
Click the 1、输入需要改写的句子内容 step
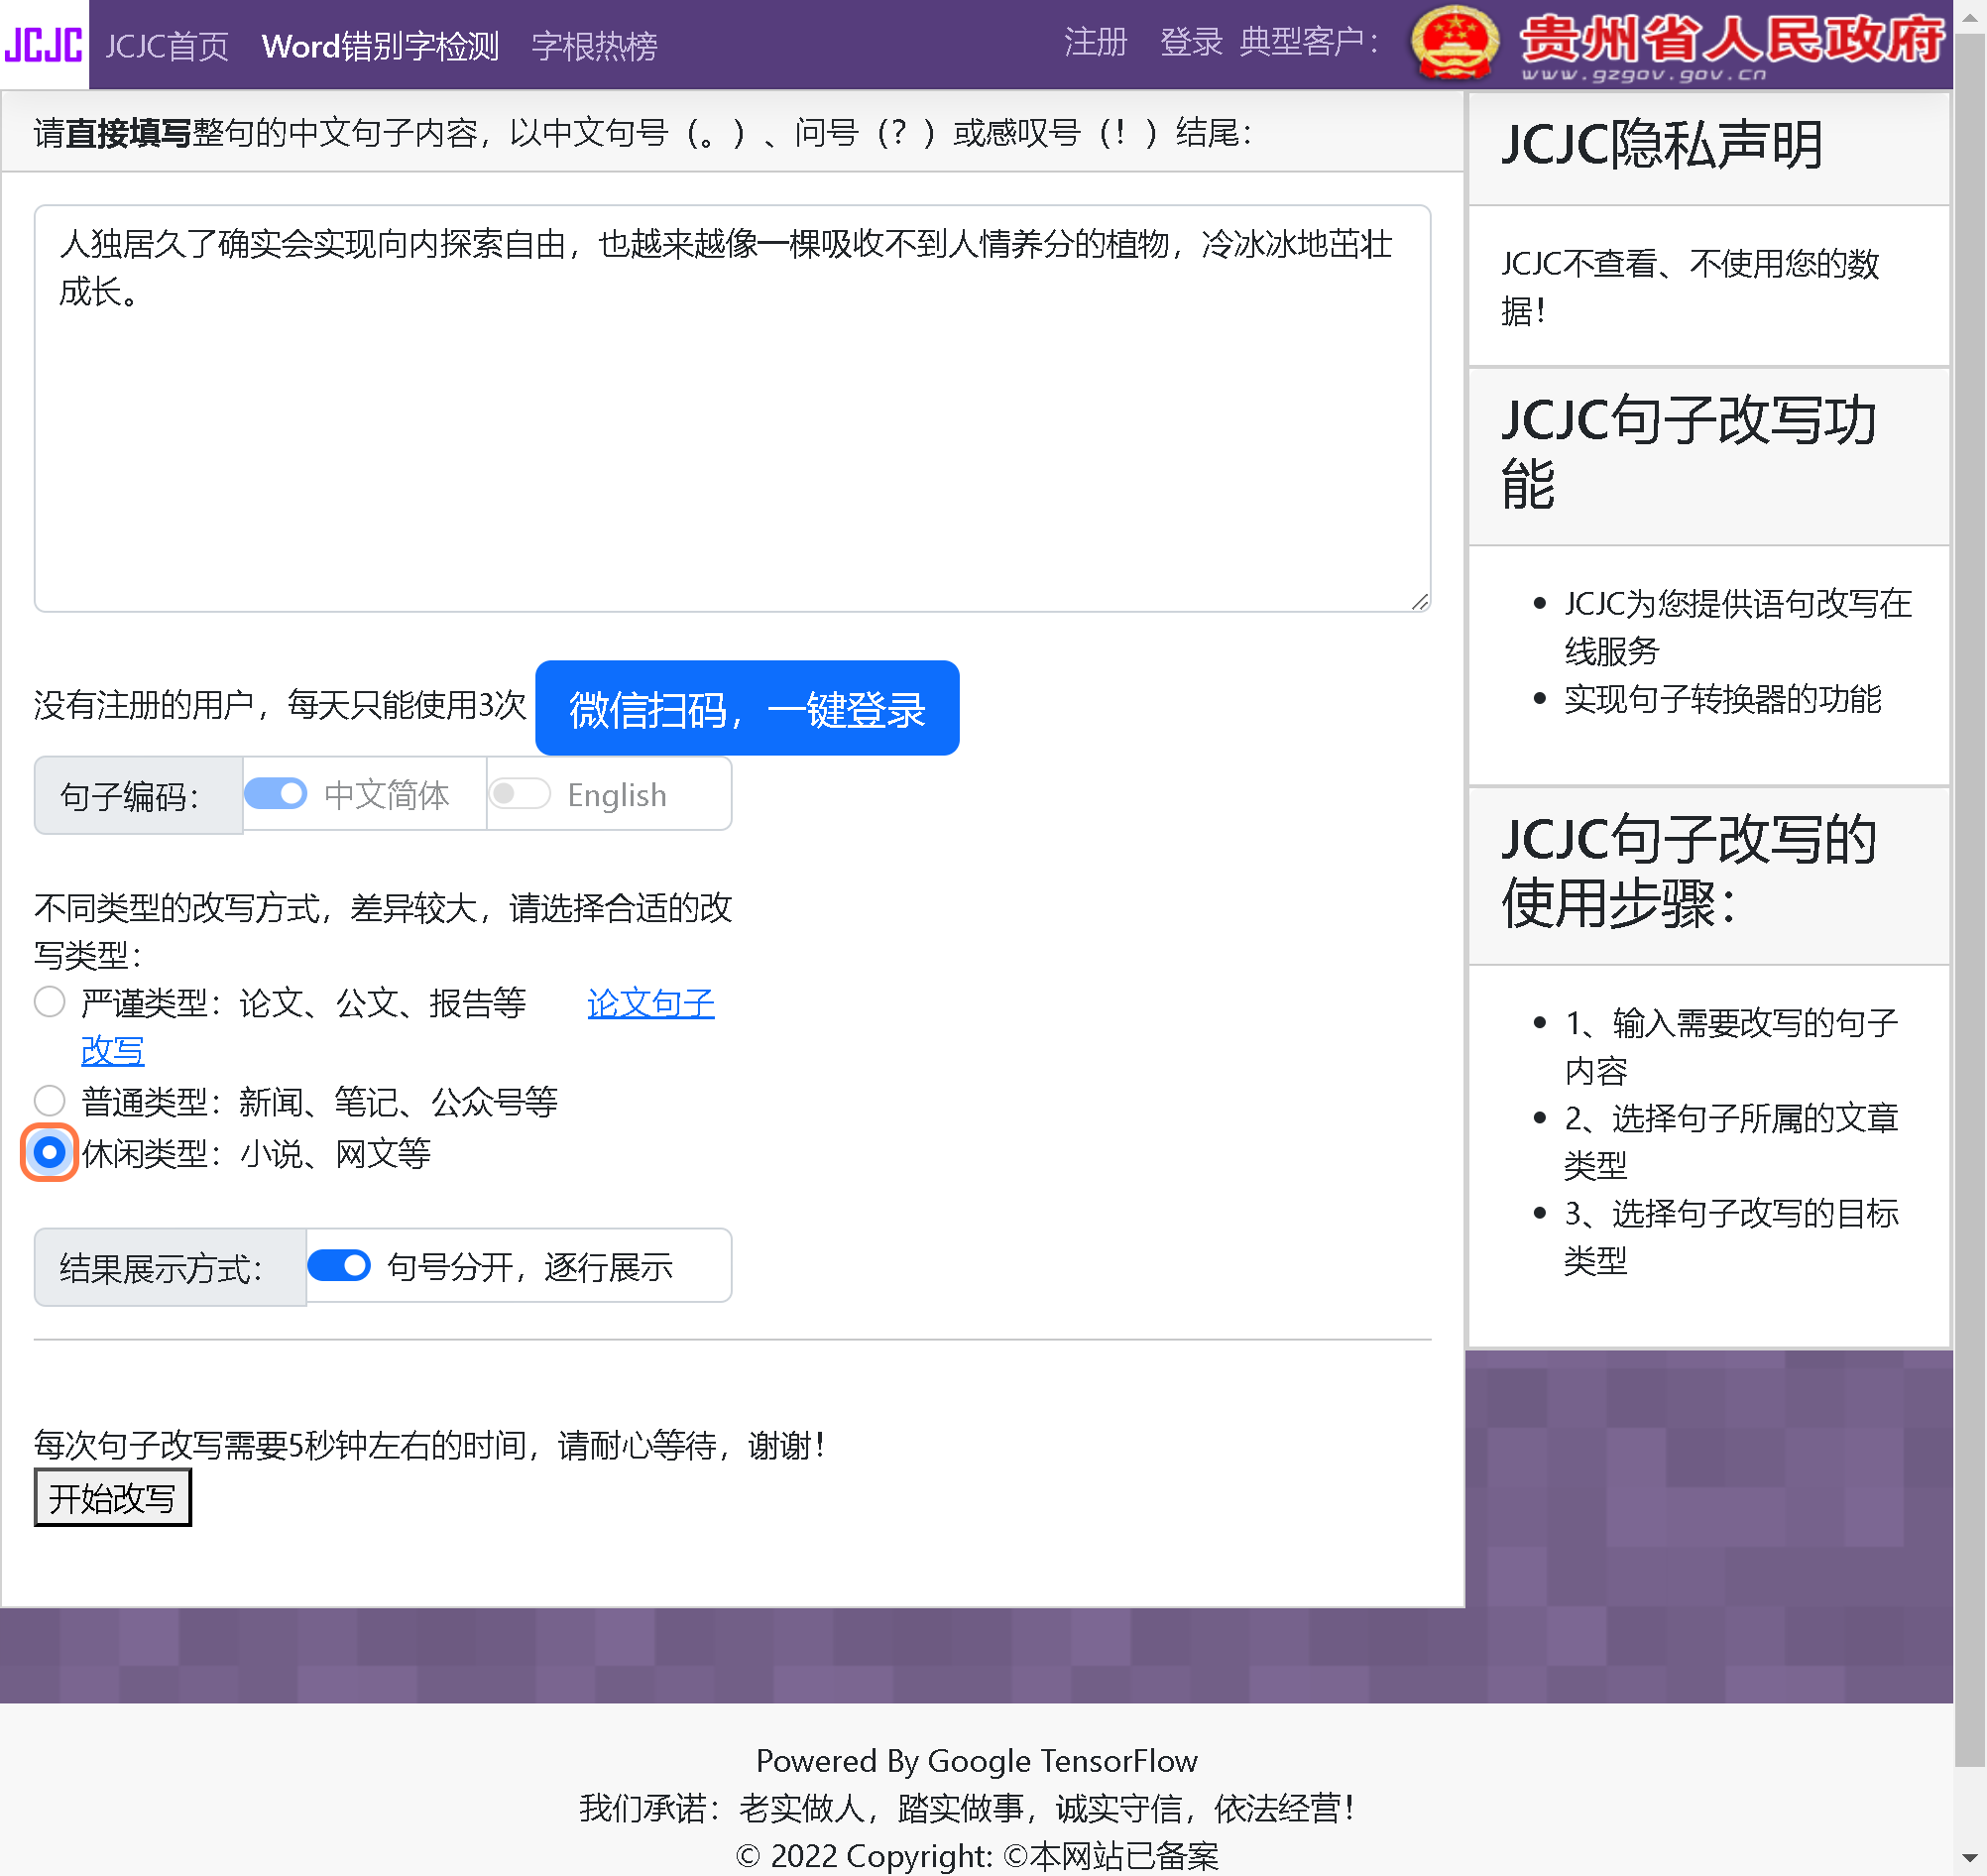click(1731, 1046)
